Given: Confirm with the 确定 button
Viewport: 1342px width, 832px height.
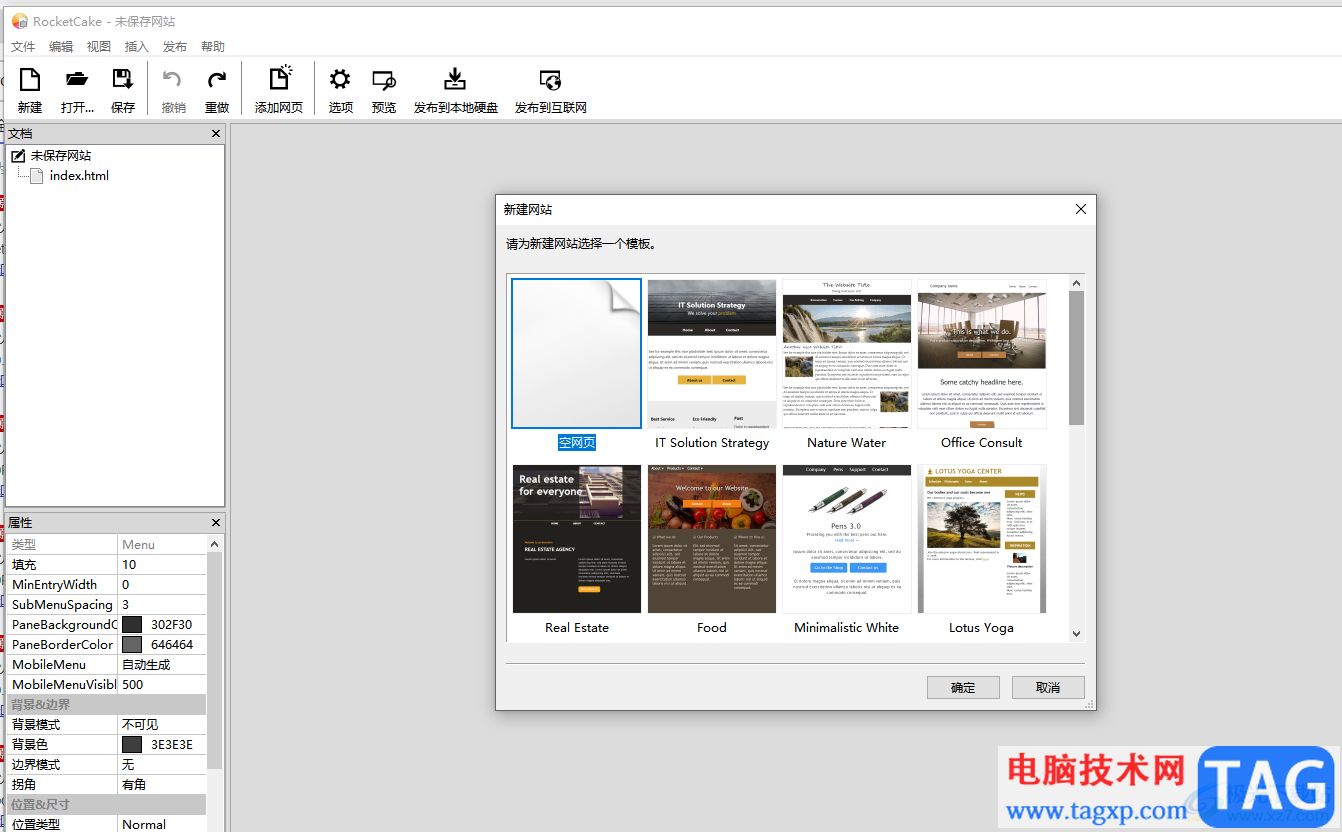Looking at the screenshot, I should click(963, 687).
